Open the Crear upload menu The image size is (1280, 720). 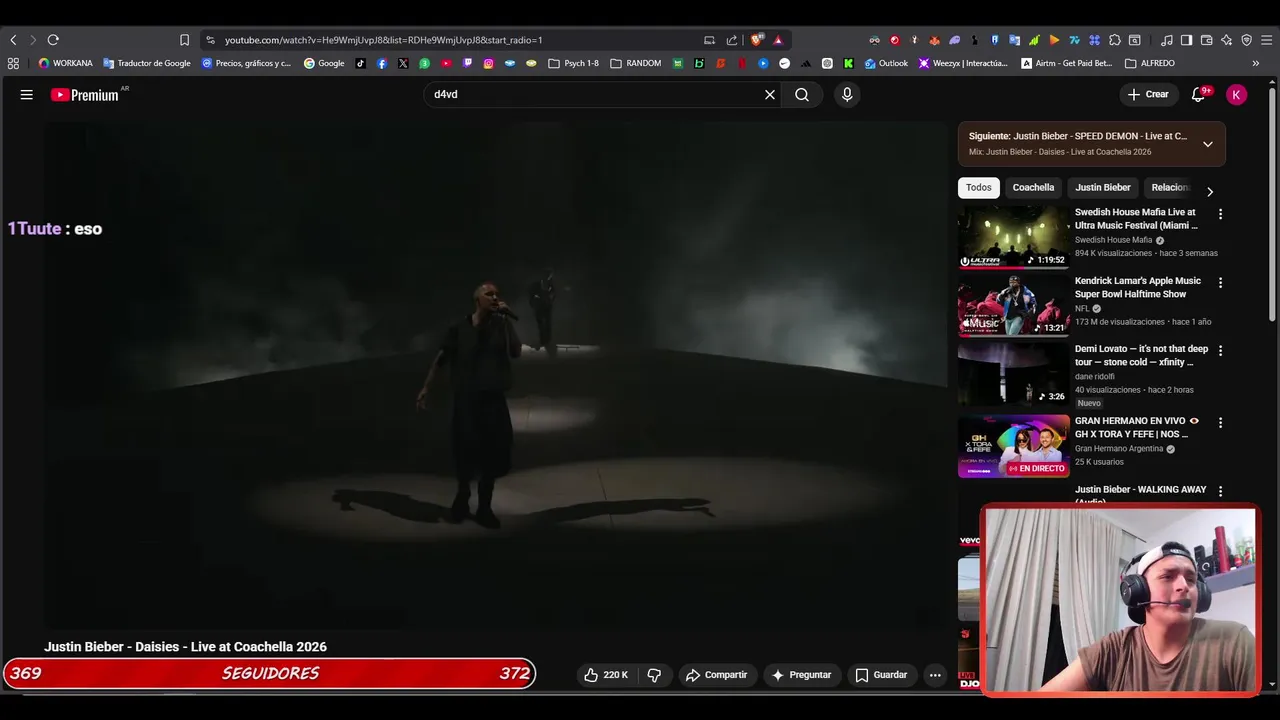click(1148, 94)
